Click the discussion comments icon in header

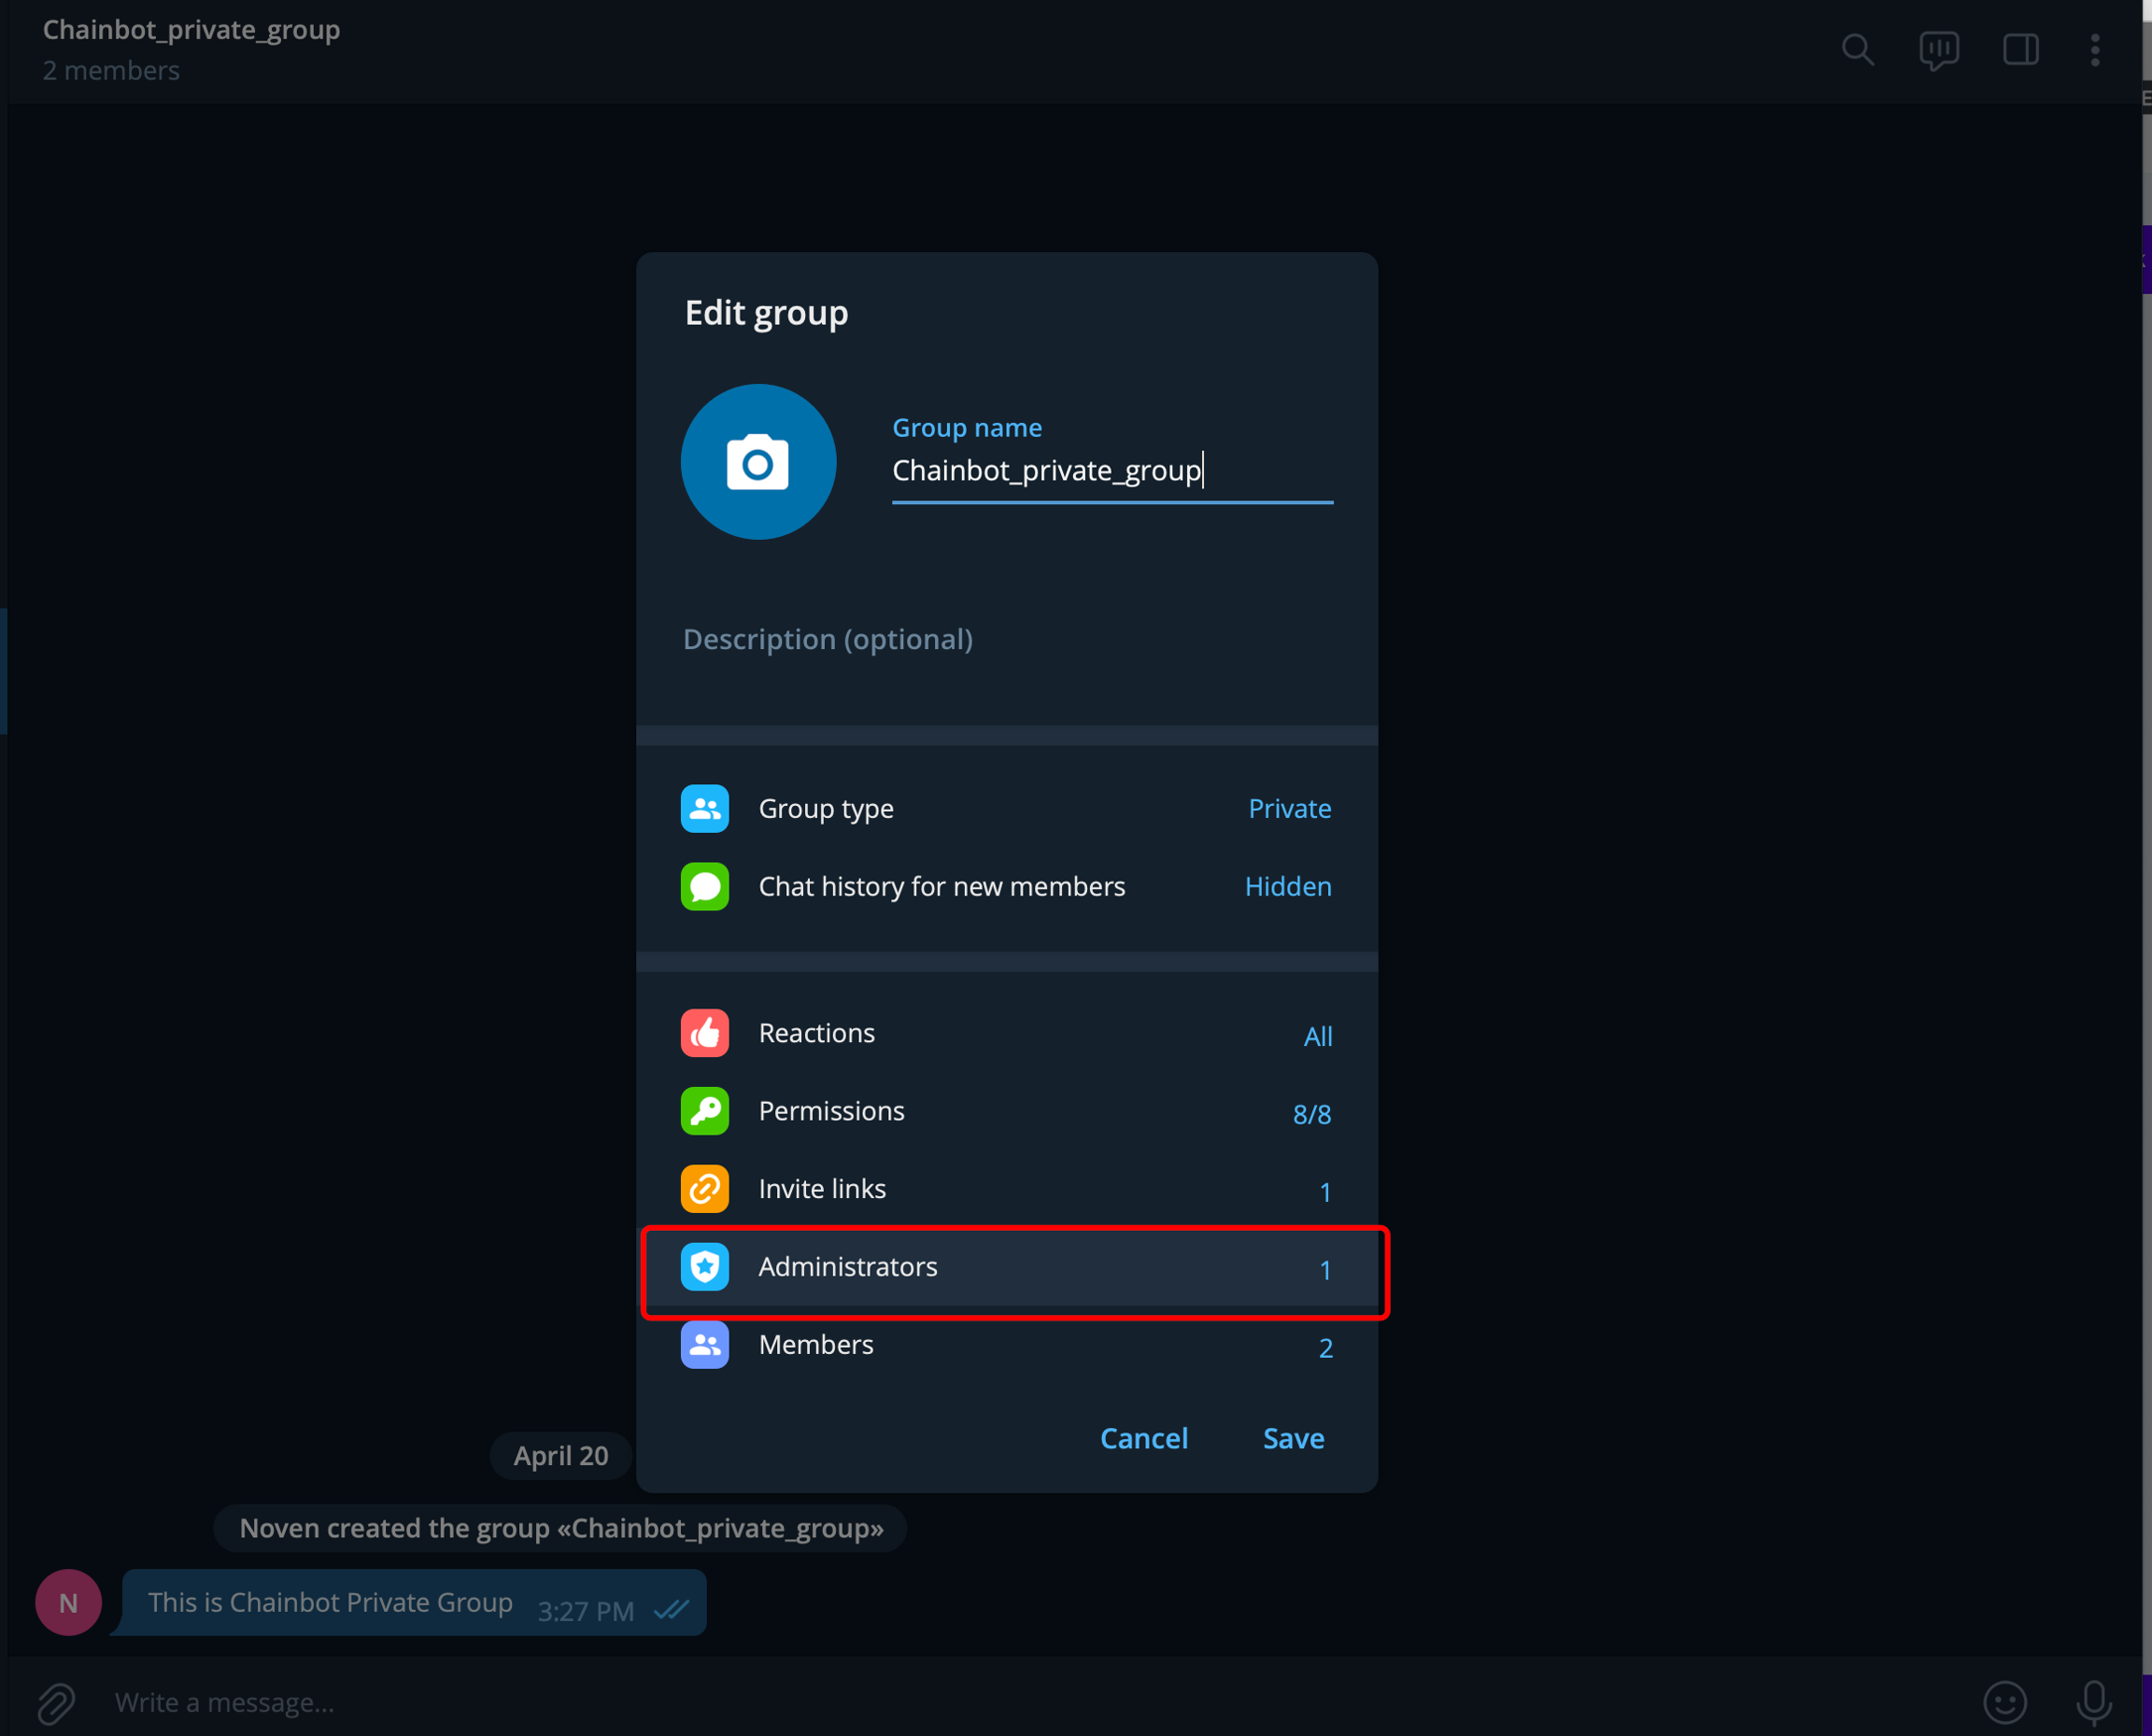click(1938, 49)
